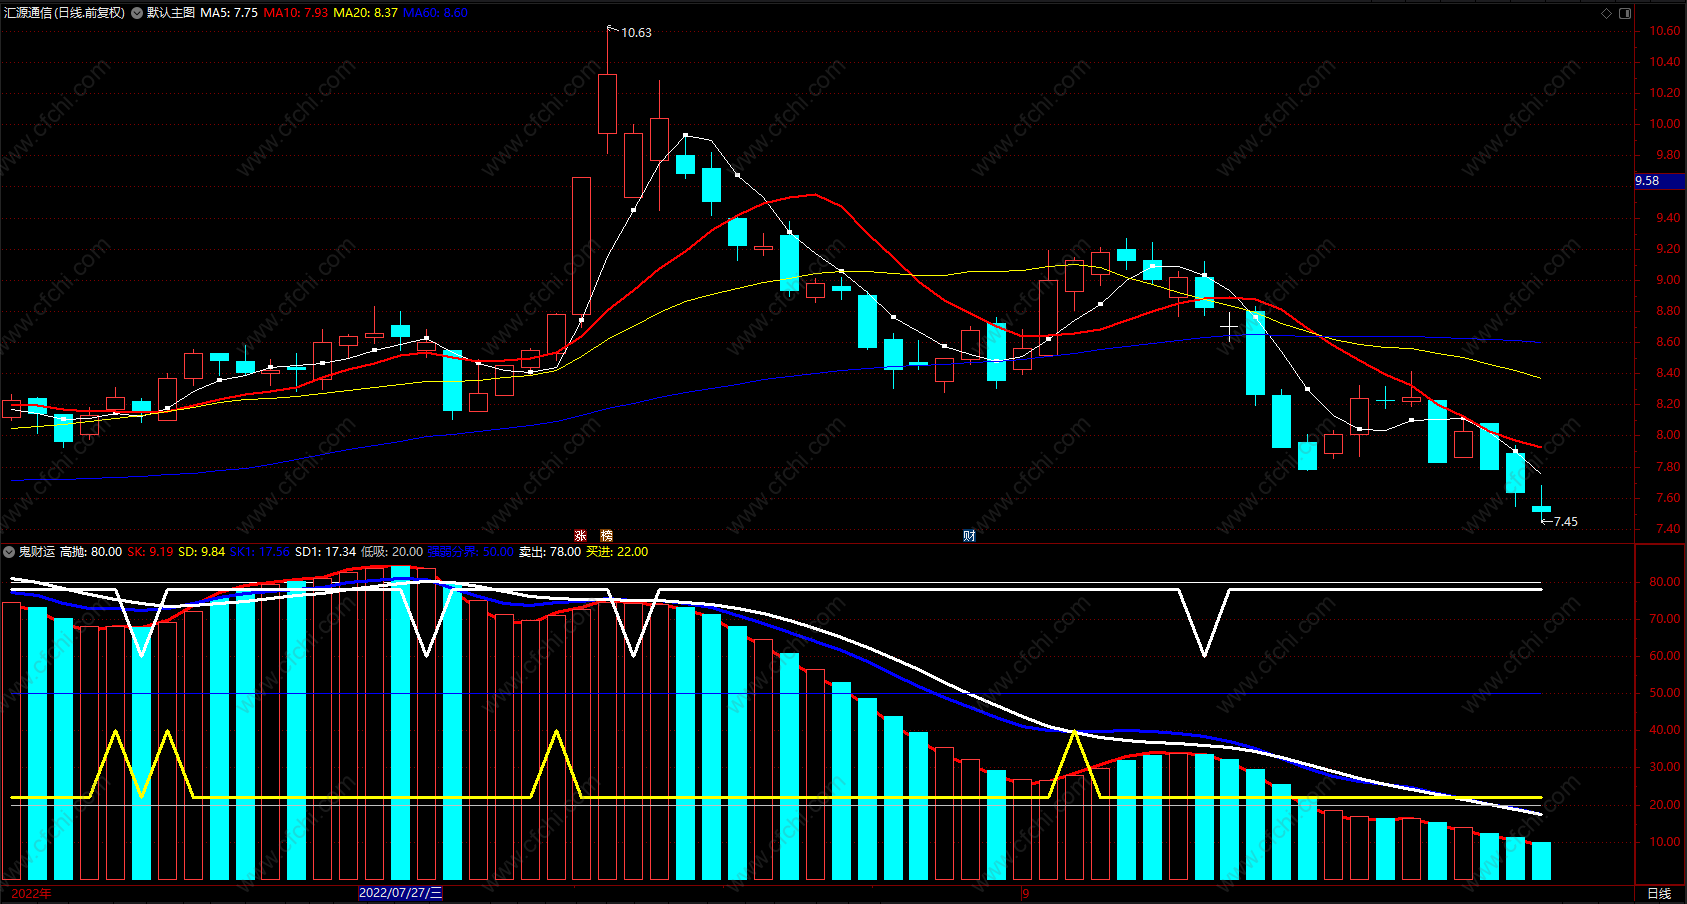Expand the 鬼财运 sub-indicator dropdown arrow
The height and width of the screenshot is (904, 1687).
[9, 552]
